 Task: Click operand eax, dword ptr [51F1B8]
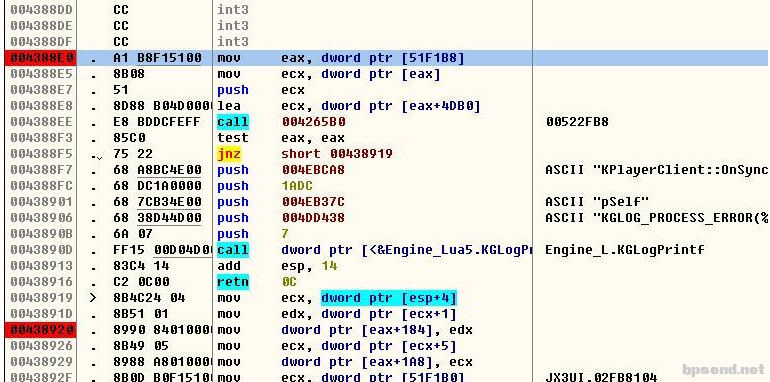tap(373, 58)
